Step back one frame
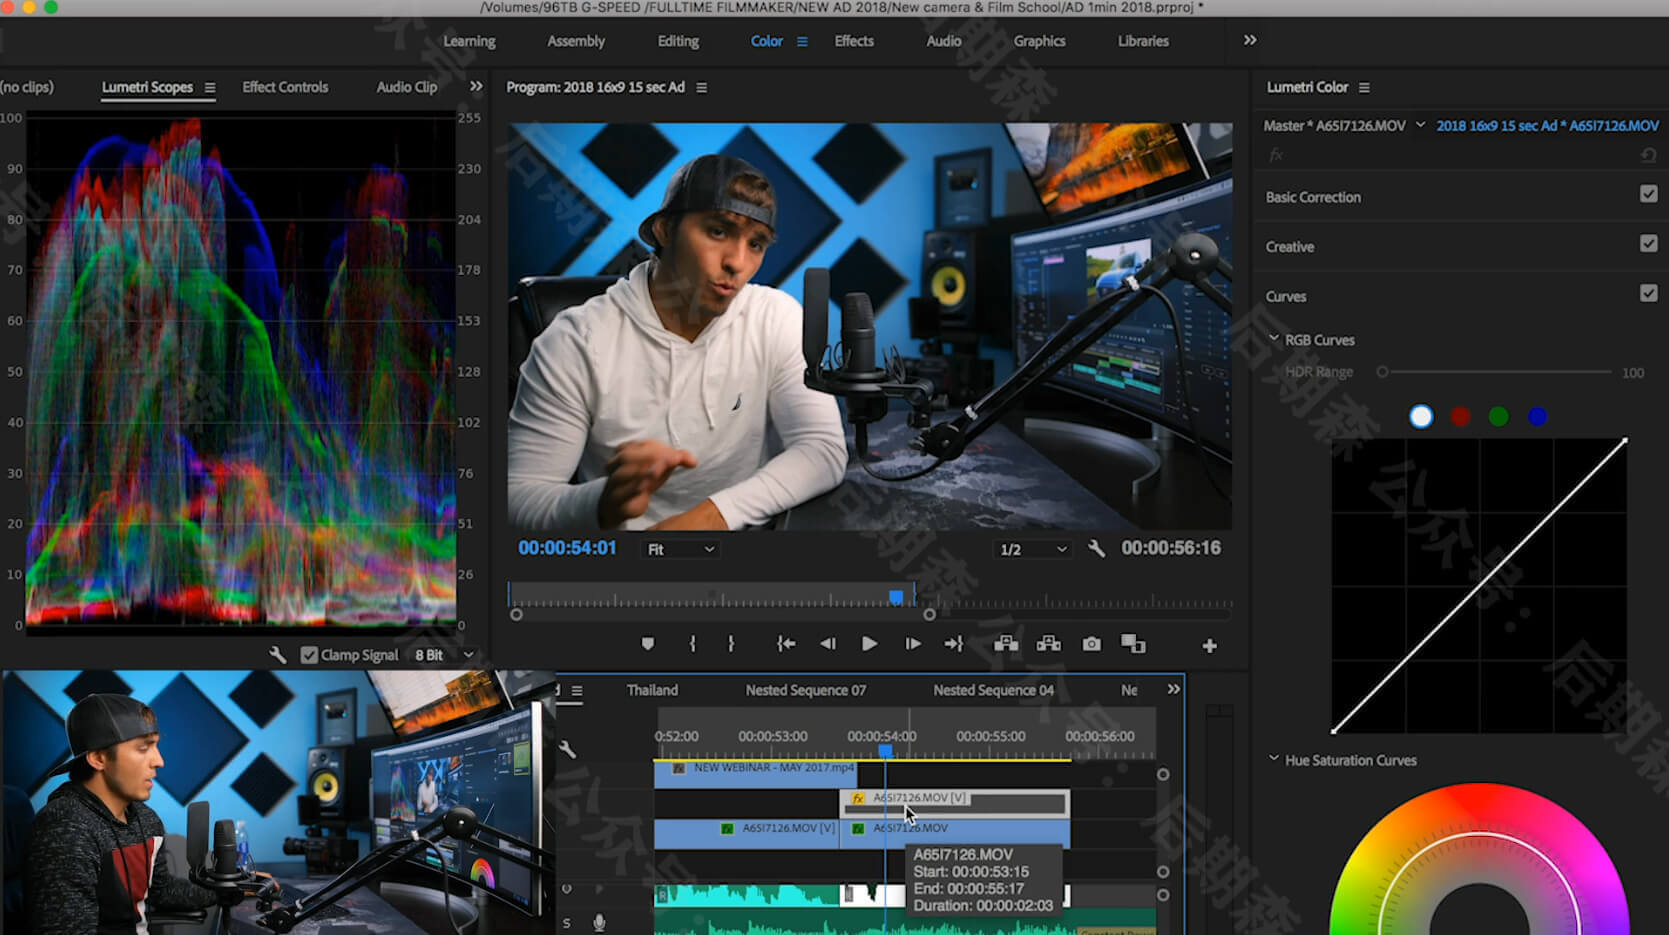1669x935 pixels. (x=827, y=644)
